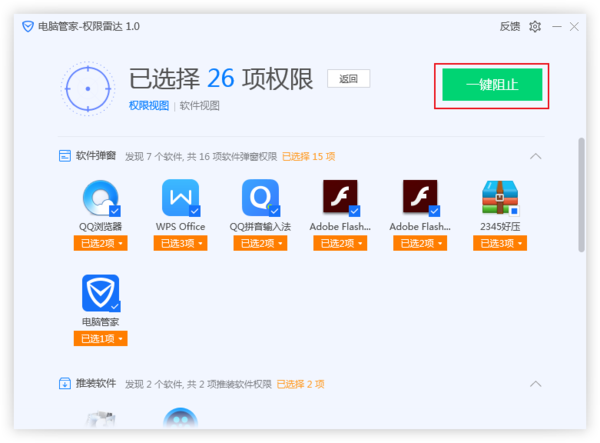600x443 pixels.
Task: Click the title bar shield logo
Action: 28,26
